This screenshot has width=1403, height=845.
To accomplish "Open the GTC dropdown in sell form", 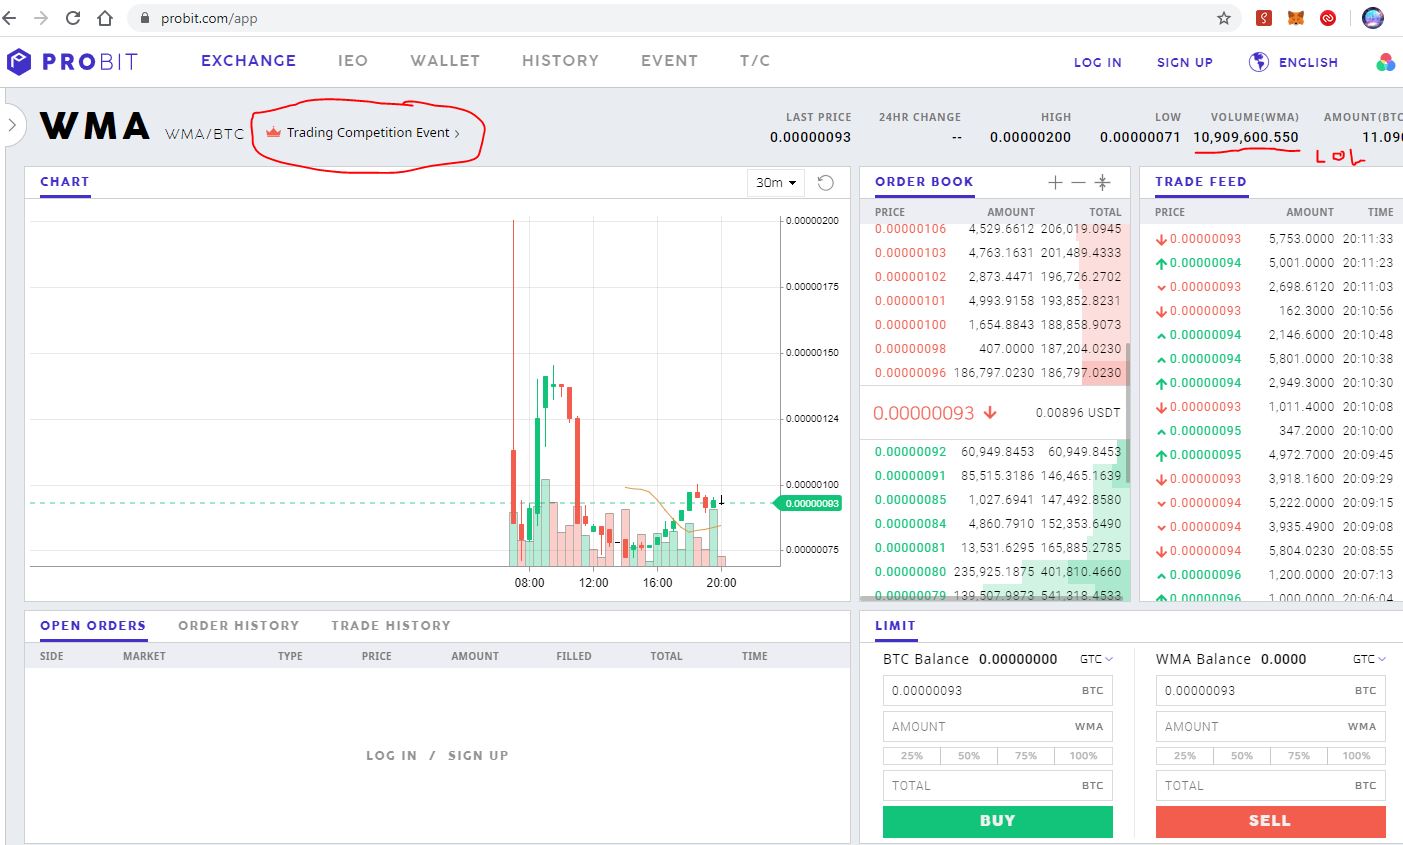I will click(1369, 659).
